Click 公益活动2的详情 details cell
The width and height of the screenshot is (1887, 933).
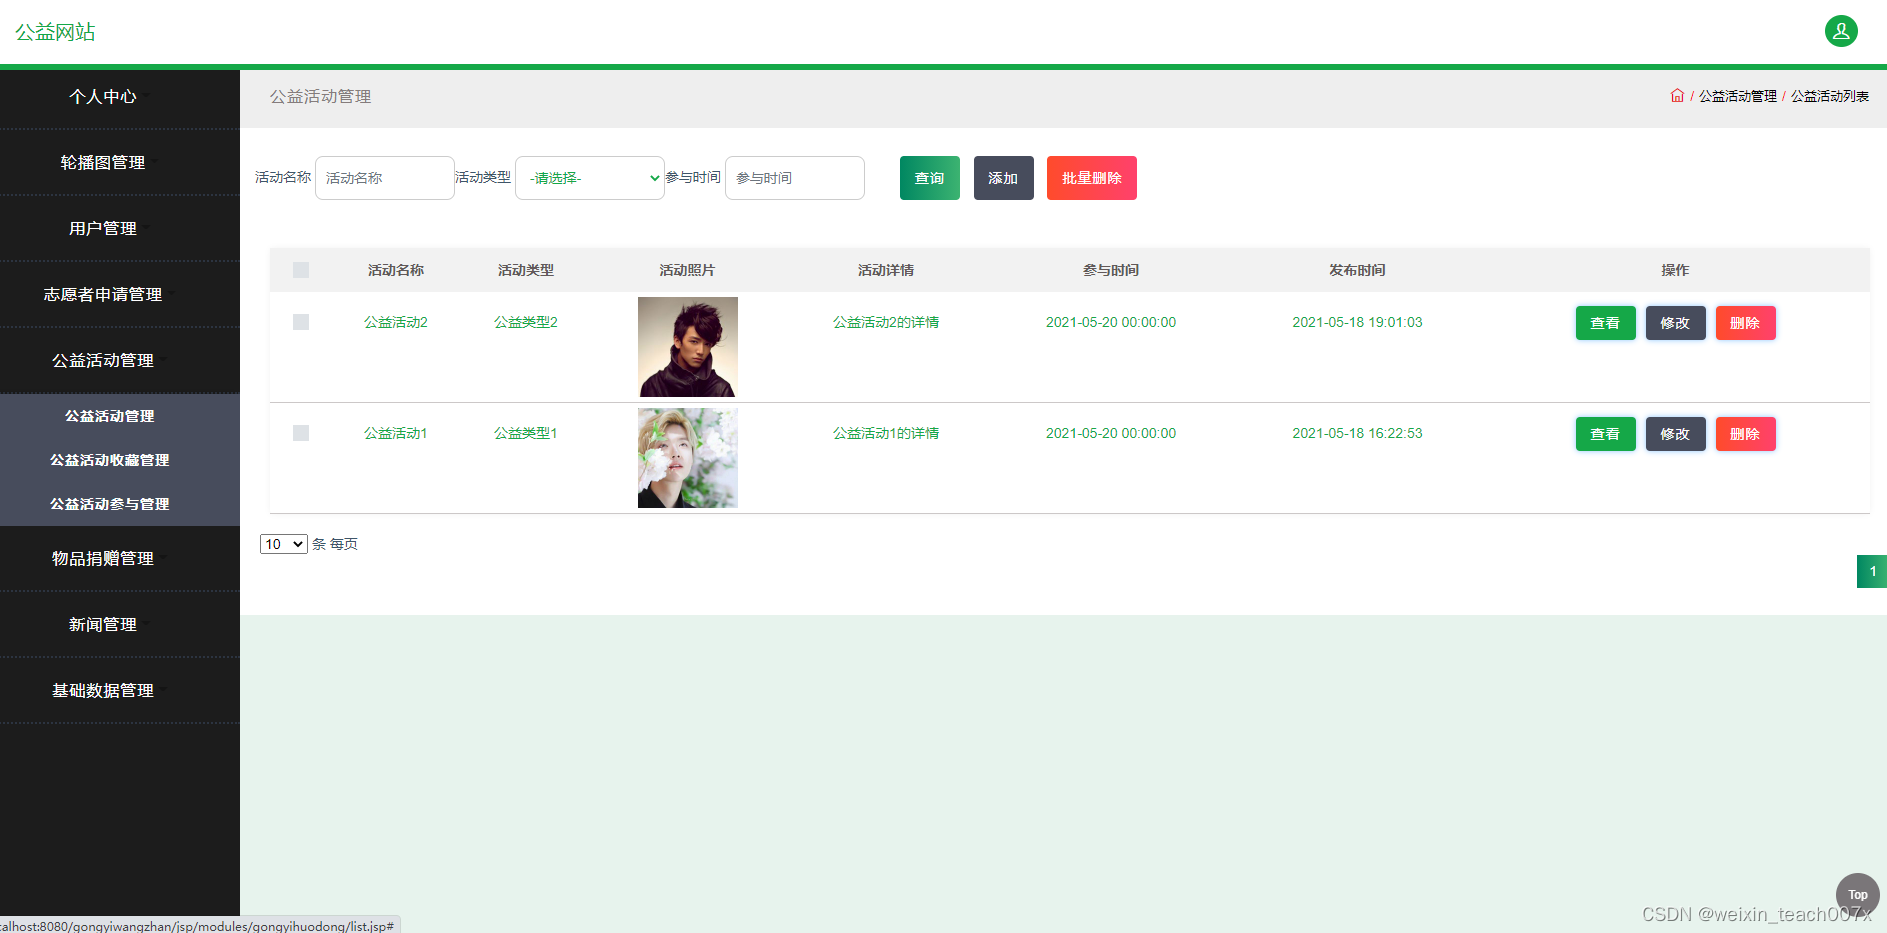(886, 322)
